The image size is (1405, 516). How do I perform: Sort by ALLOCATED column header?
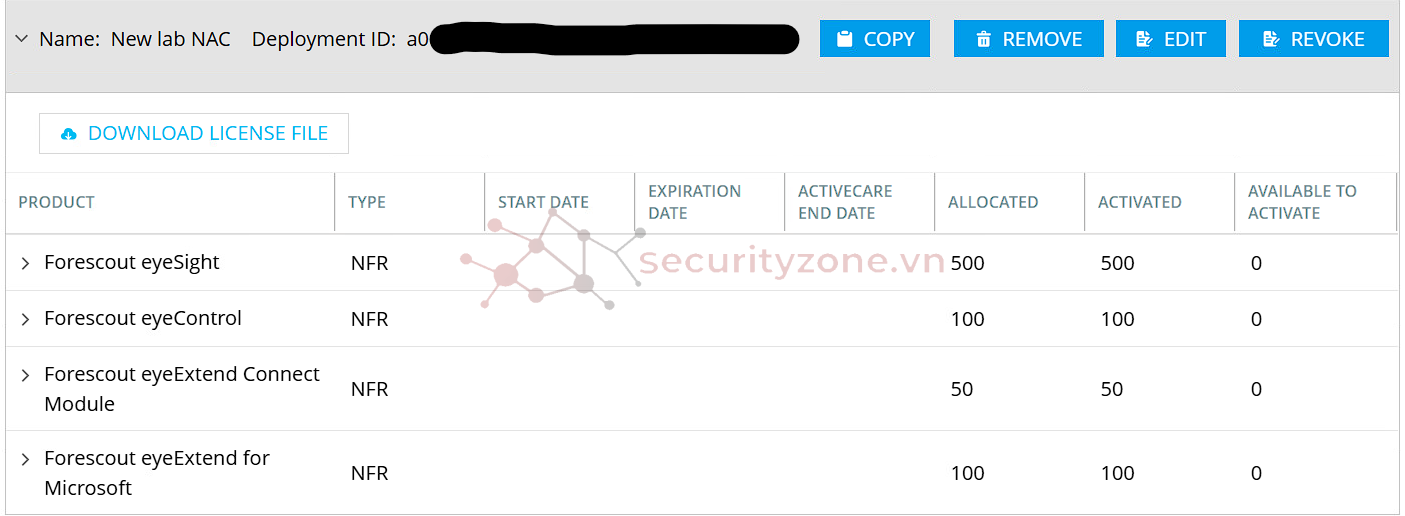993,202
